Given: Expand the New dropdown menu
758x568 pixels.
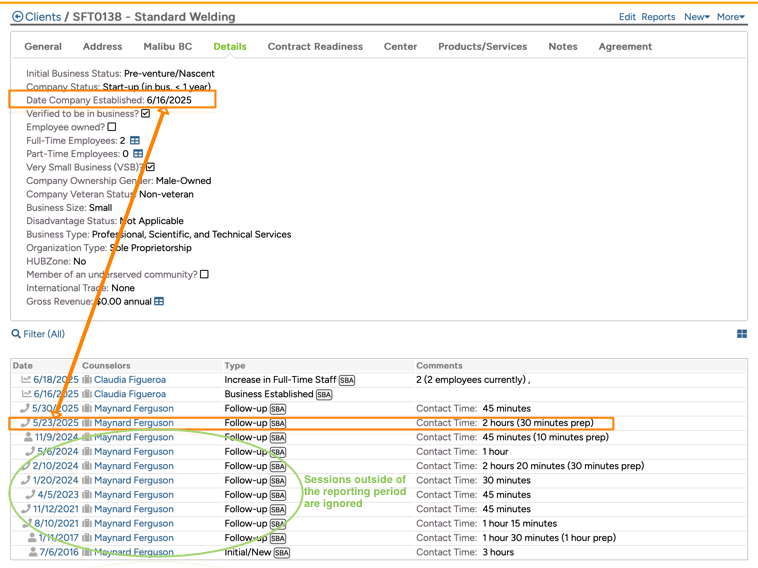Looking at the screenshot, I should [x=696, y=17].
